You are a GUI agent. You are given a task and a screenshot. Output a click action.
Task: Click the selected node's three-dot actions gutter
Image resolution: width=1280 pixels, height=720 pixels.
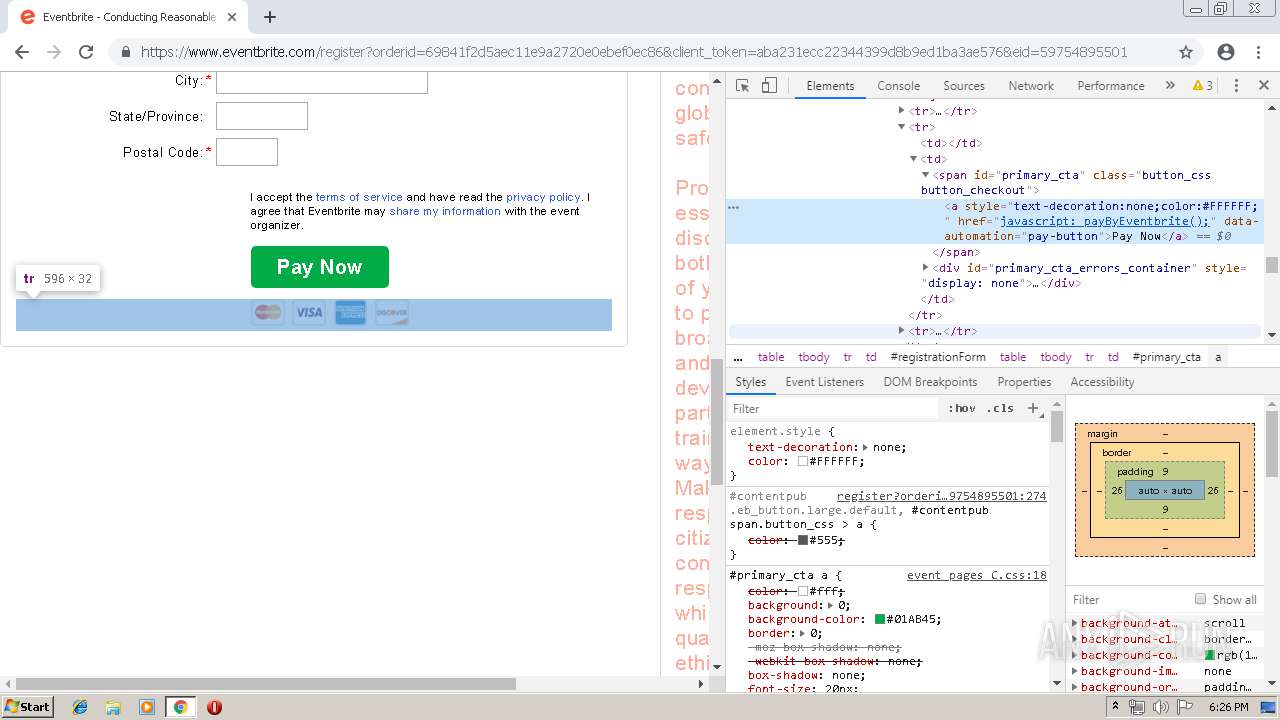point(733,207)
